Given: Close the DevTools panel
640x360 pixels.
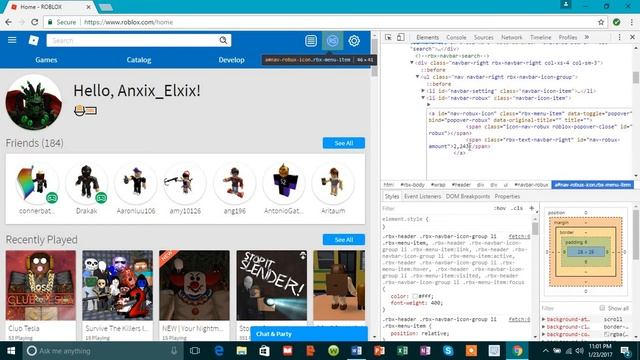Looking at the screenshot, I should [632, 37].
